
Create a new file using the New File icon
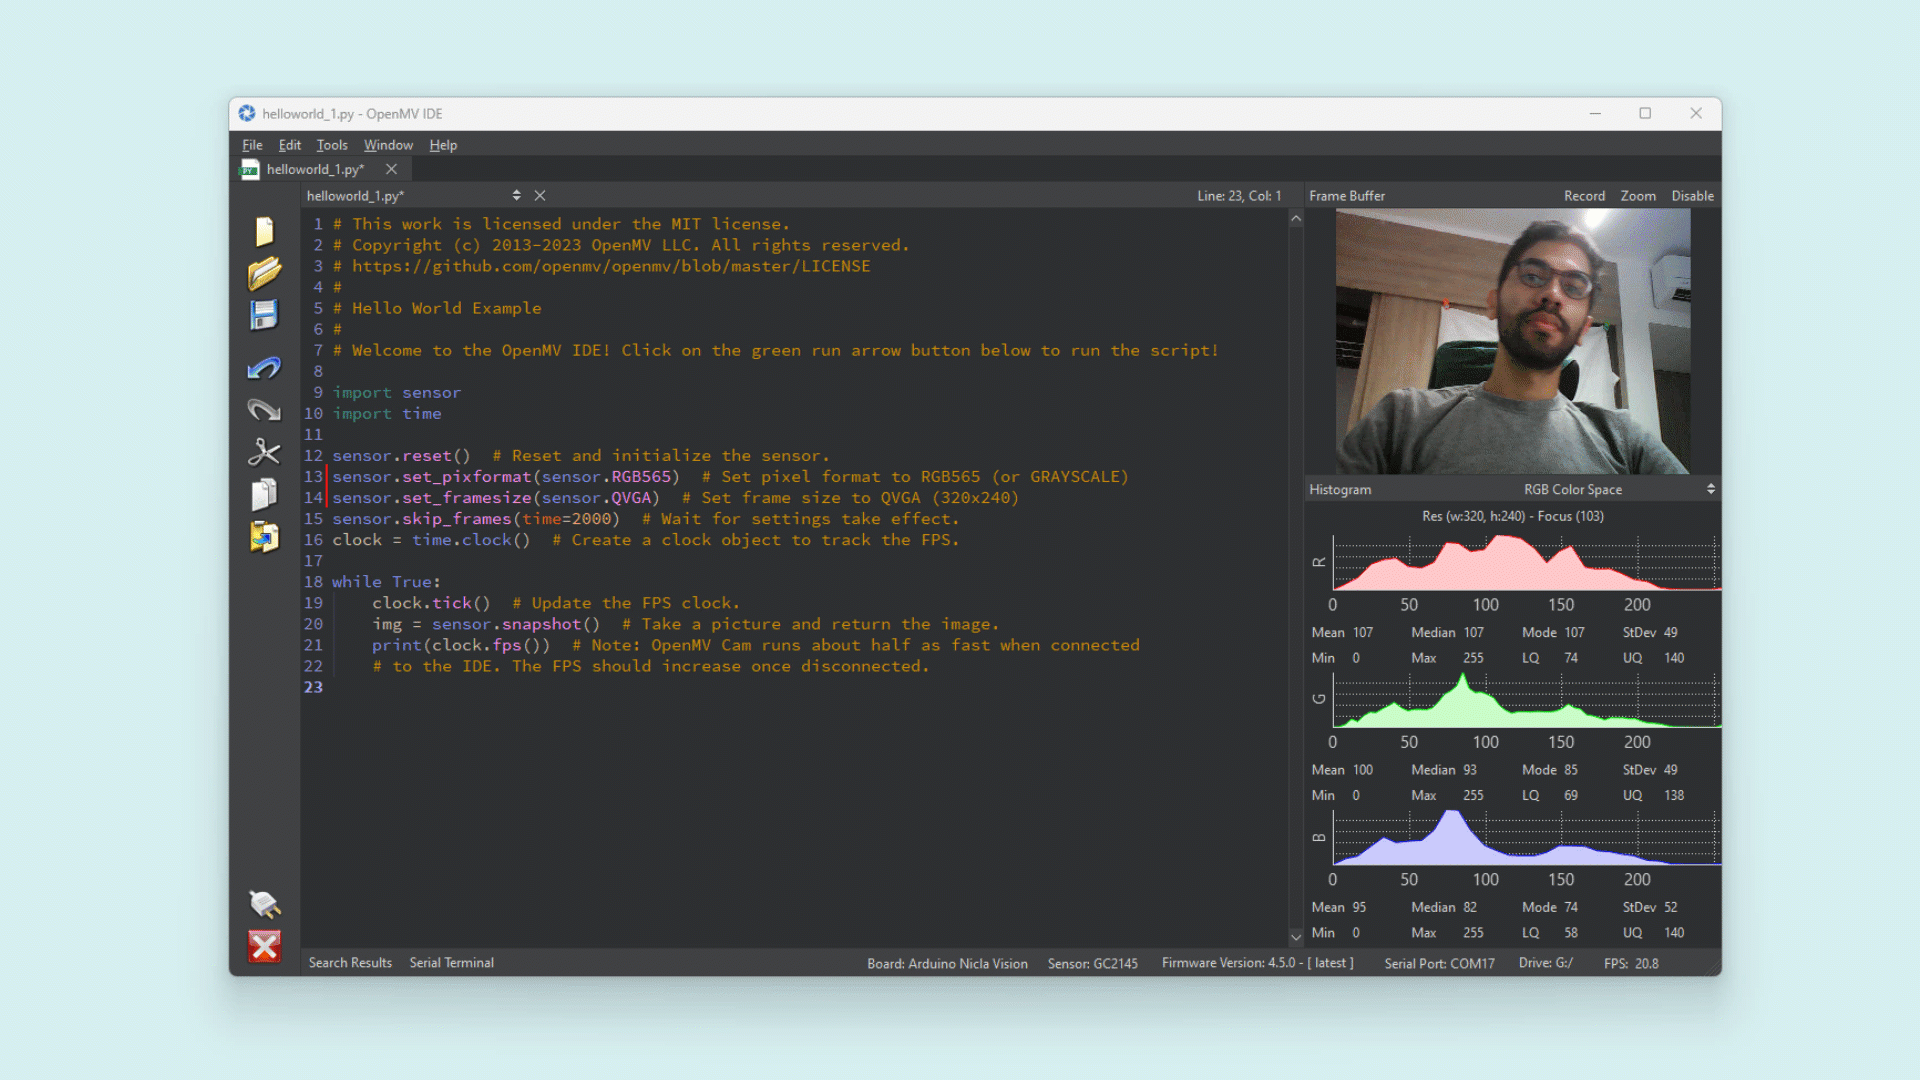click(x=263, y=231)
